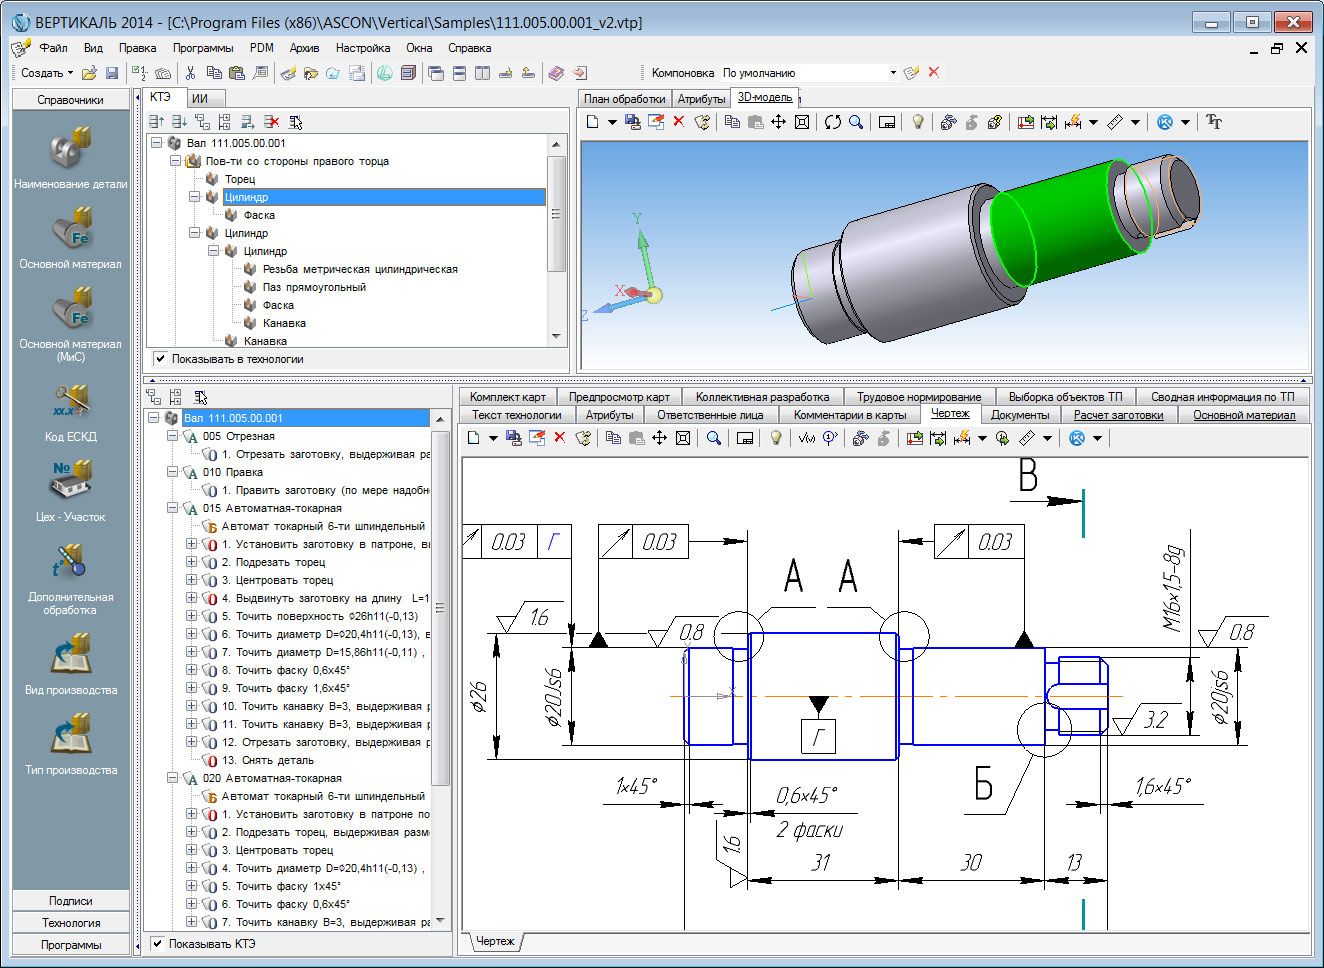1324x968 pixels.
Task: Click the Open file folder icon
Action: pos(89,73)
